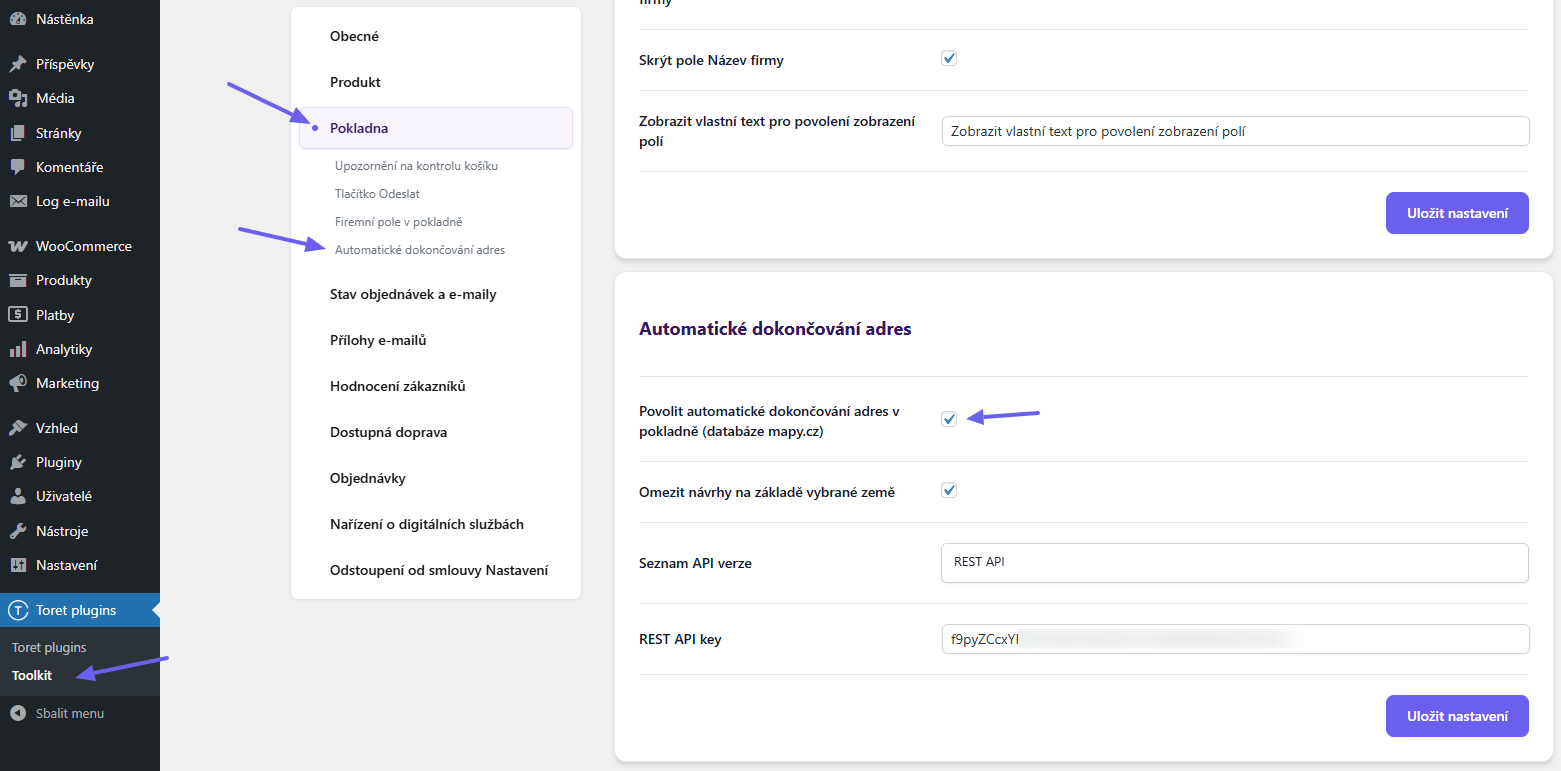
Task: Uncheck Skrýt pole Název firmy
Action: click(x=948, y=57)
